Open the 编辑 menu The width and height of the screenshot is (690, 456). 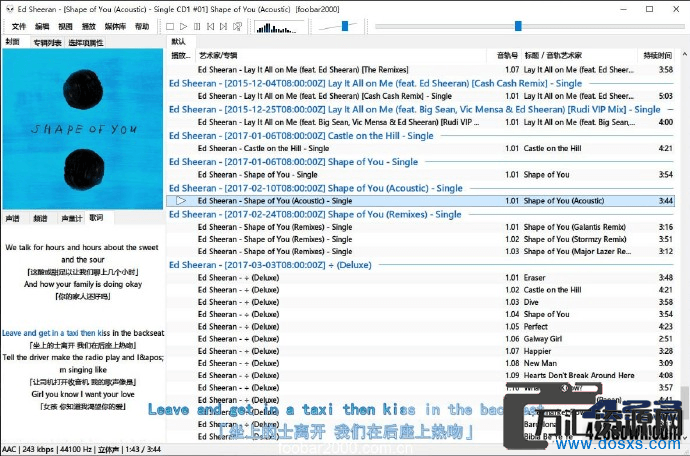(x=42, y=26)
